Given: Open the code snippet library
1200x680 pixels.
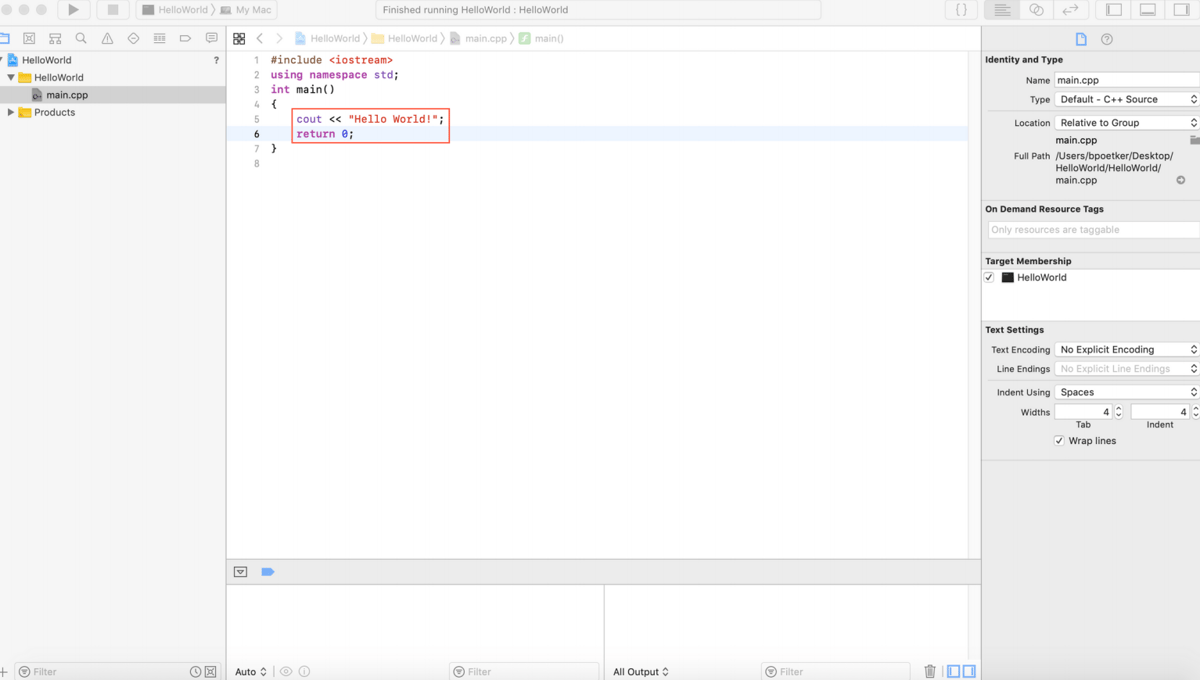Looking at the screenshot, I should click(961, 9).
